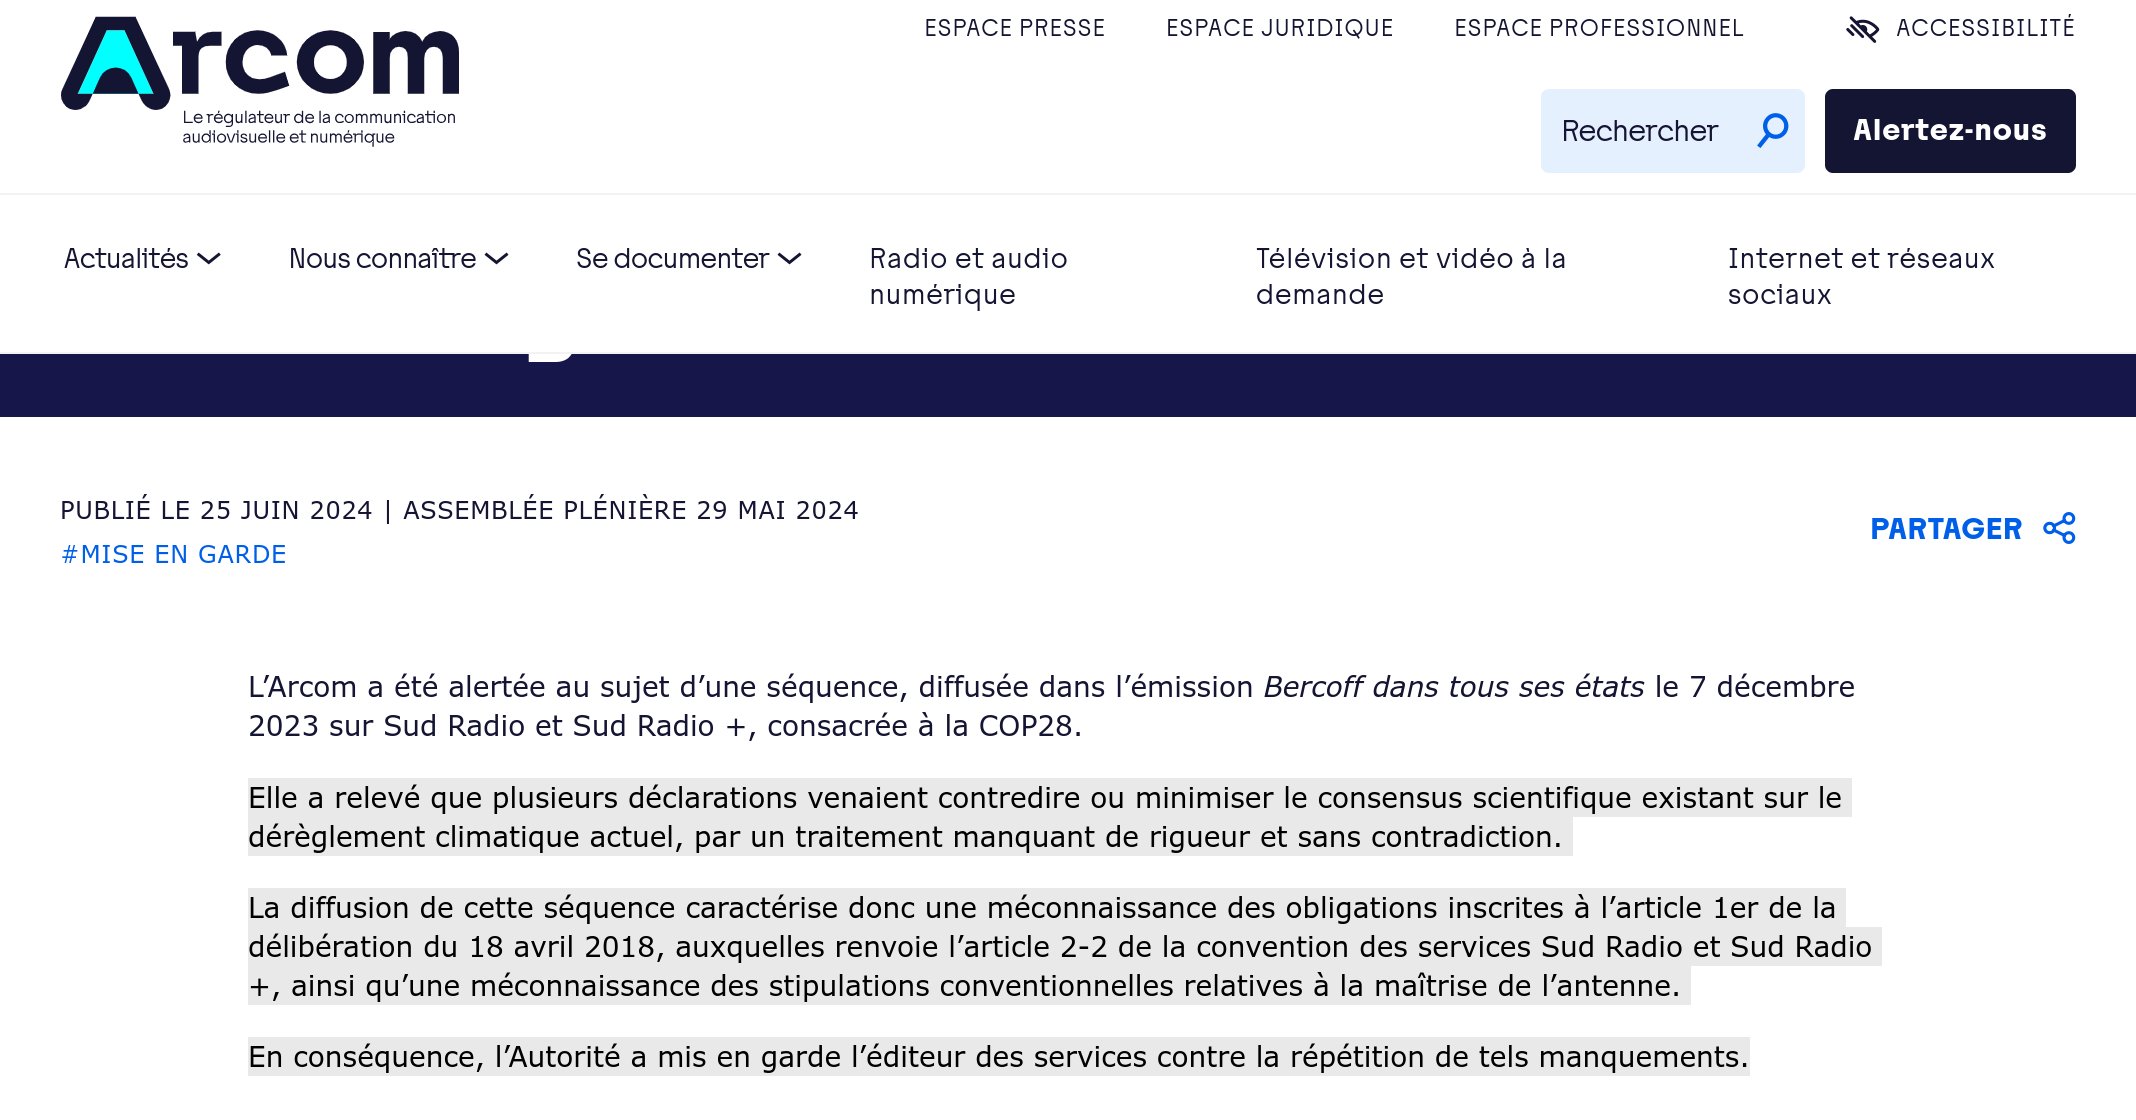Click the accessibility crossed-eye icon
Viewport: 2136px width, 1120px height.
click(x=1862, y=29)
